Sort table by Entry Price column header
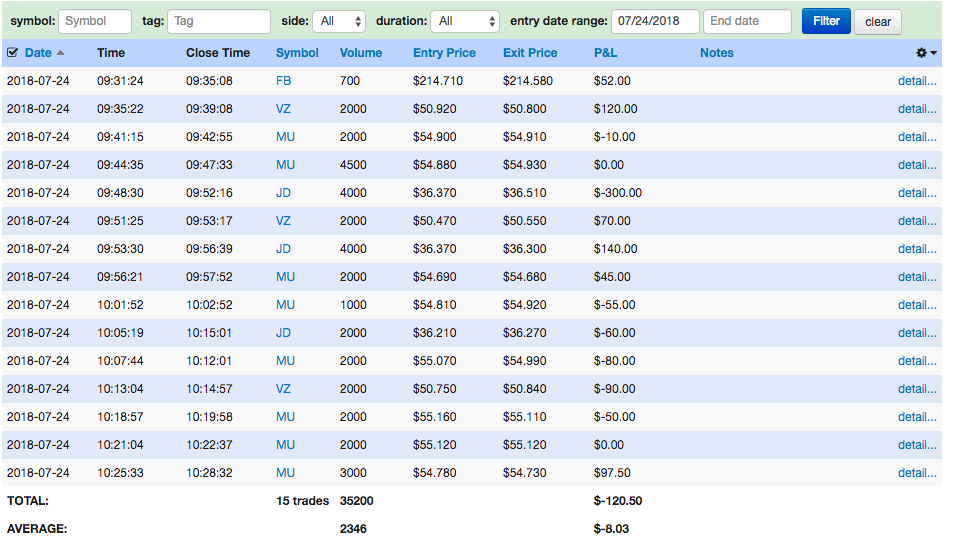The height and width of the screenshot is (555, 956). (444, 53)
